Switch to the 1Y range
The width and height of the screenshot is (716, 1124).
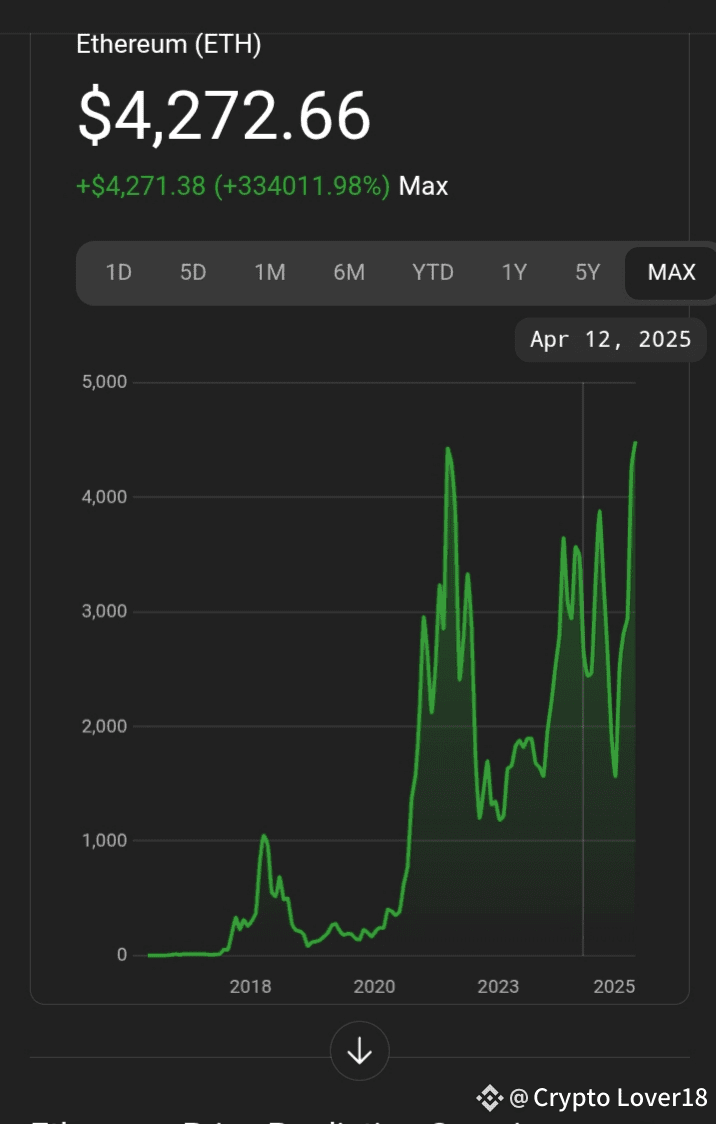click(514, 272)
